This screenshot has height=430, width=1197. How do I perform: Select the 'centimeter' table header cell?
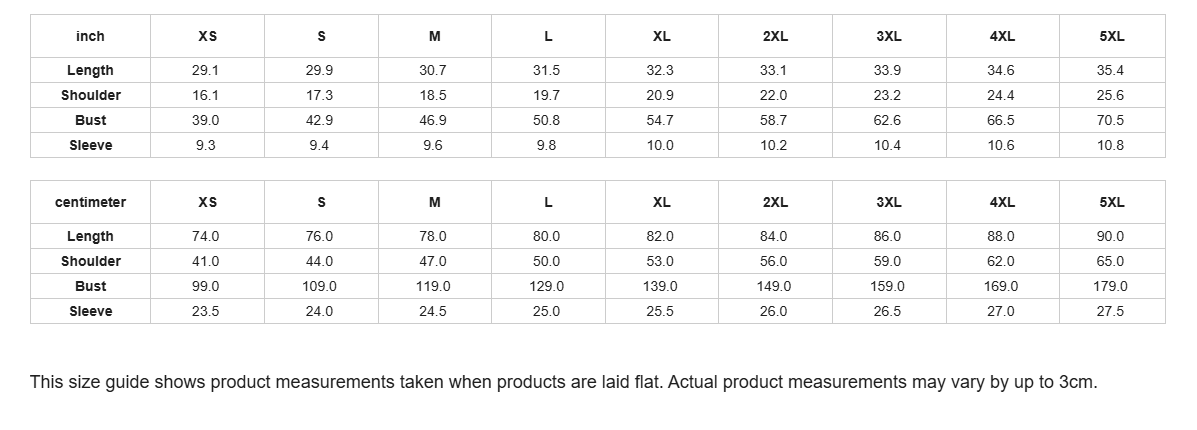[90, 202]
